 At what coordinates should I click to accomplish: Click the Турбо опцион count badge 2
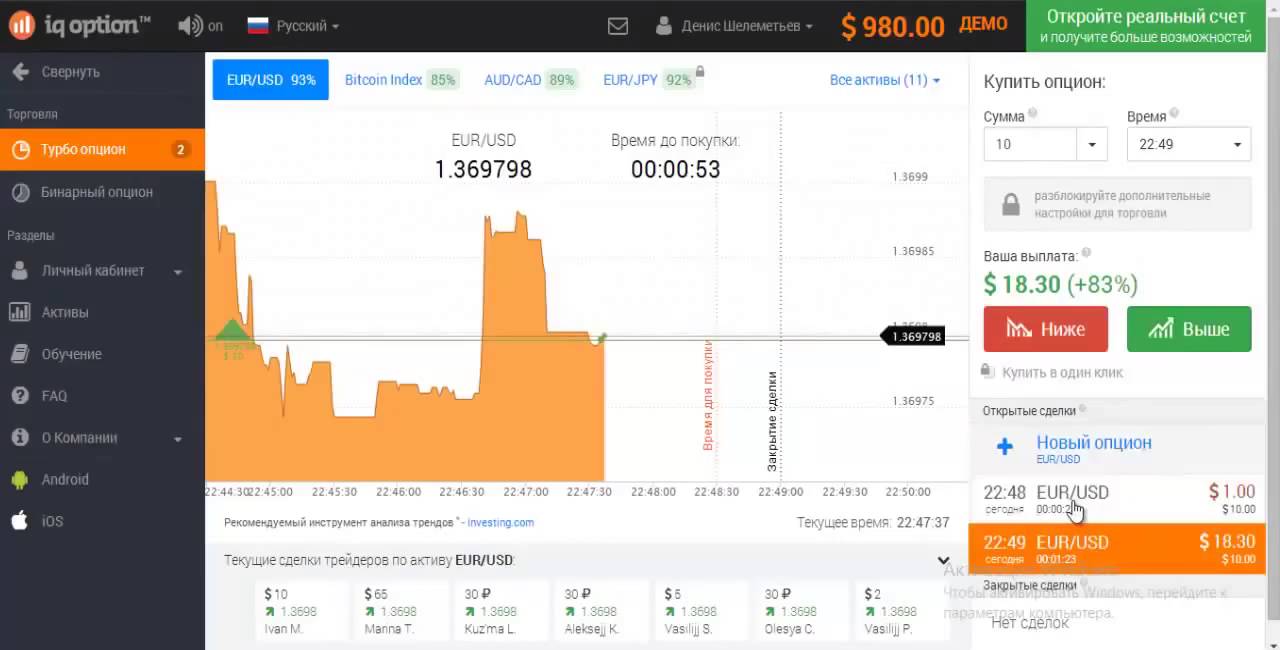[x=180, y=150]
